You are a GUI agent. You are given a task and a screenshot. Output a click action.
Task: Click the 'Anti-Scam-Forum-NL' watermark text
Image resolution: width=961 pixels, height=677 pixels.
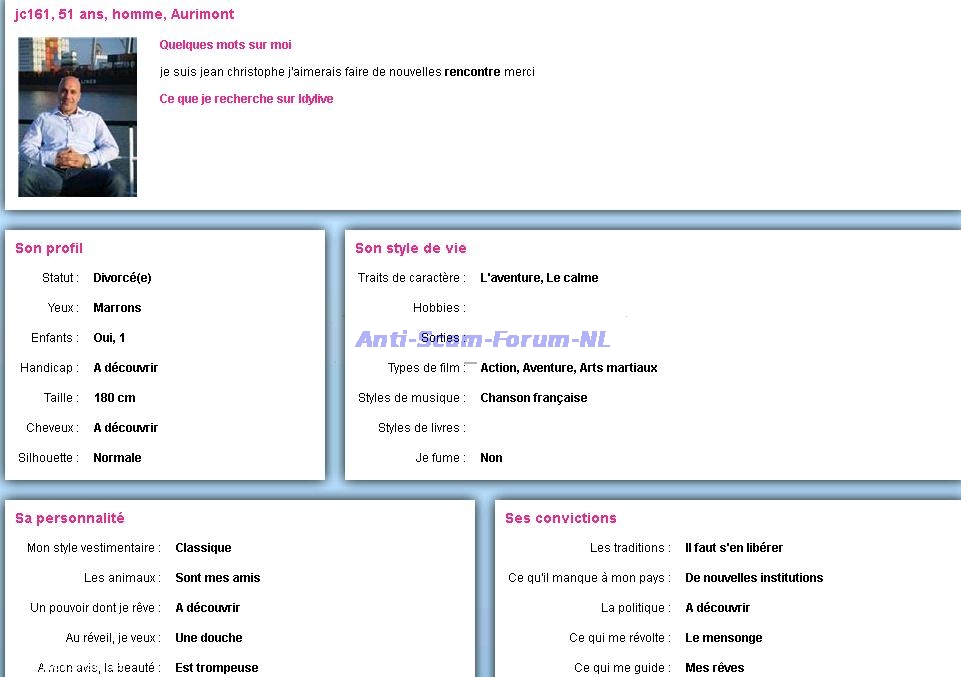pos(483,340)
